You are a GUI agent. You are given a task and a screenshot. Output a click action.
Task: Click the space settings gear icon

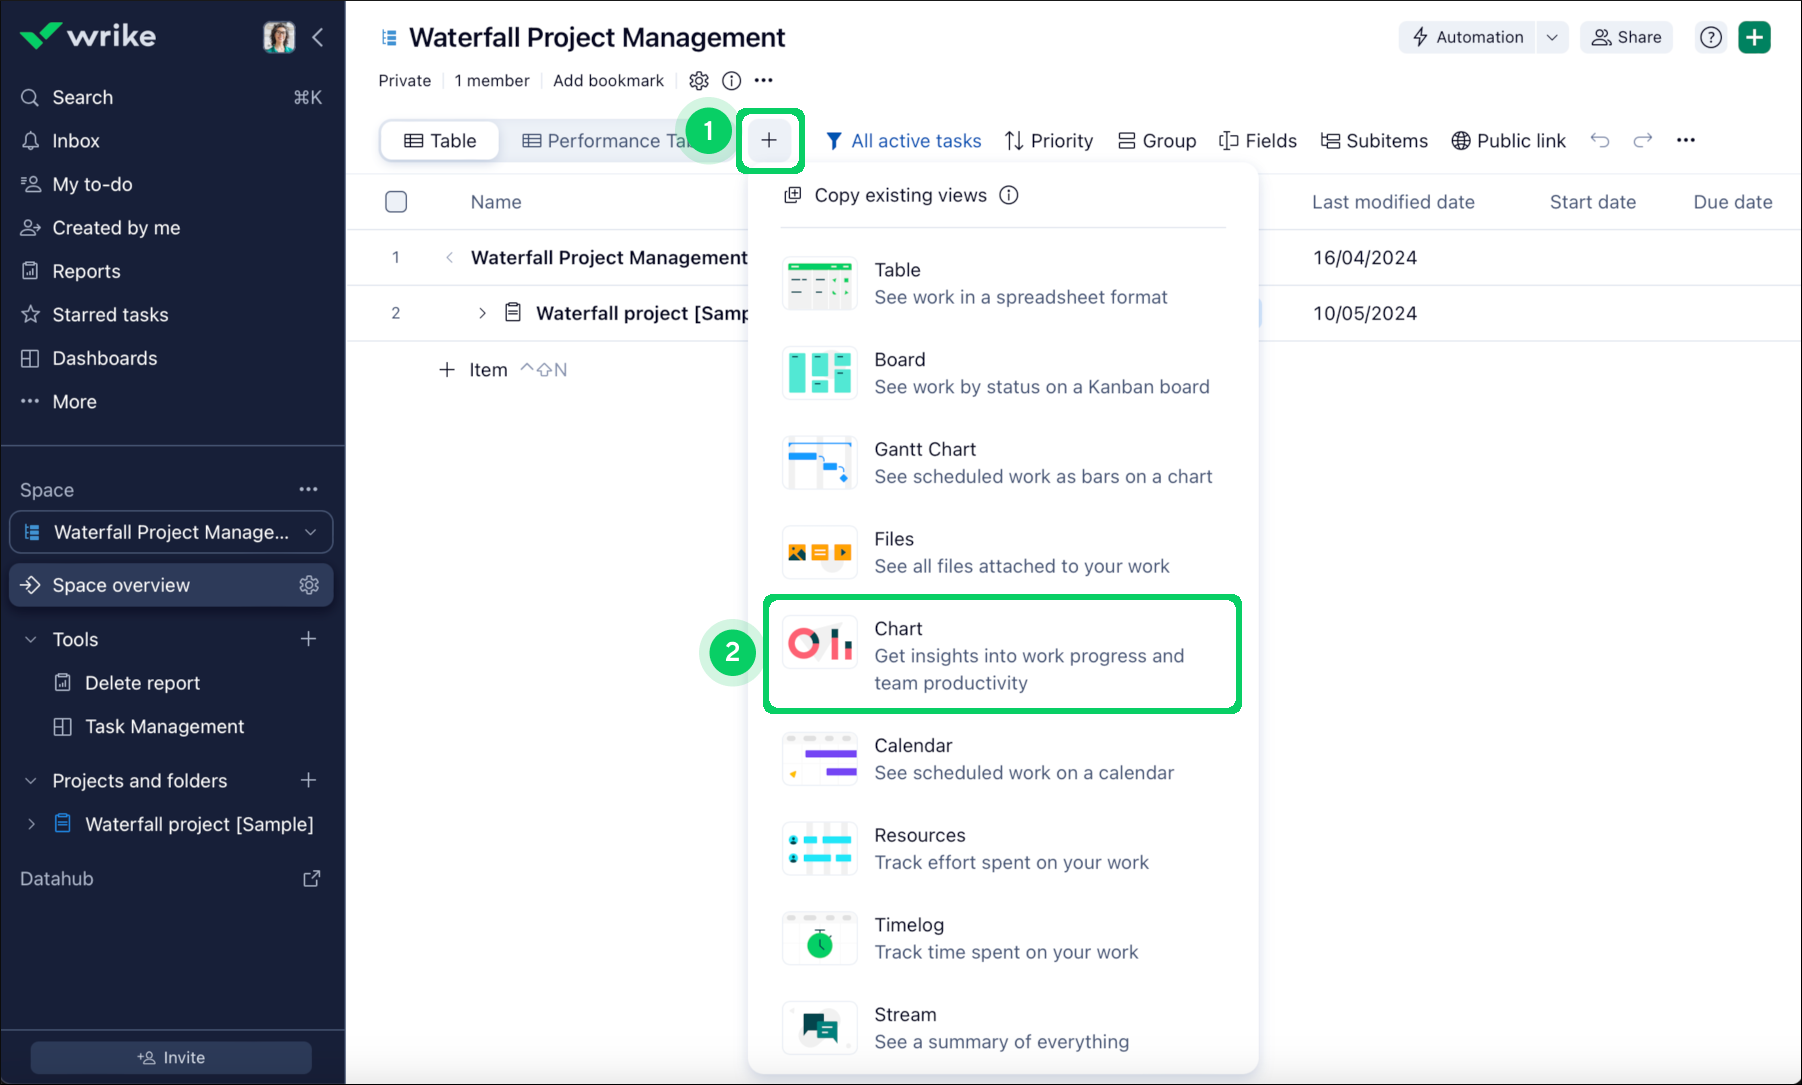point(699,81)
